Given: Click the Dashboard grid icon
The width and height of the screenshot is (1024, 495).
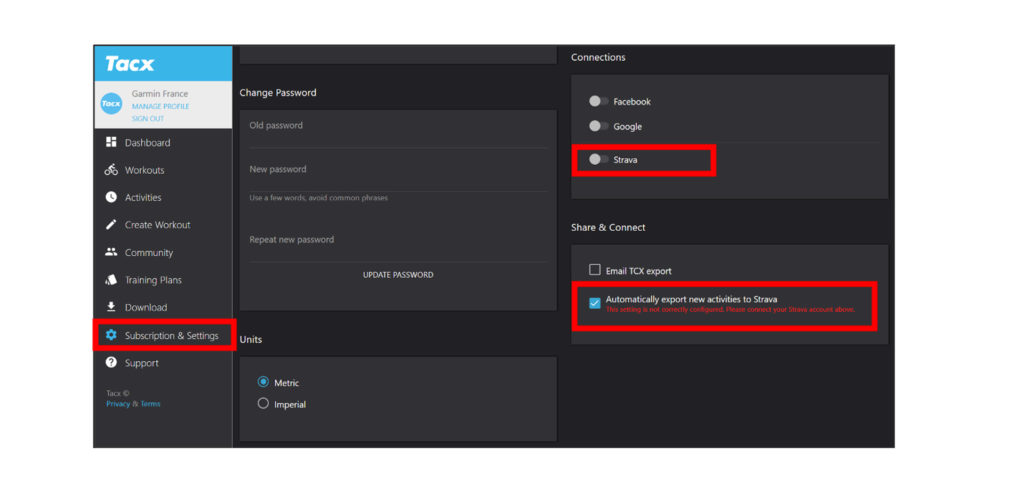Looking at the screenshot, I should [x=111, y=142].
